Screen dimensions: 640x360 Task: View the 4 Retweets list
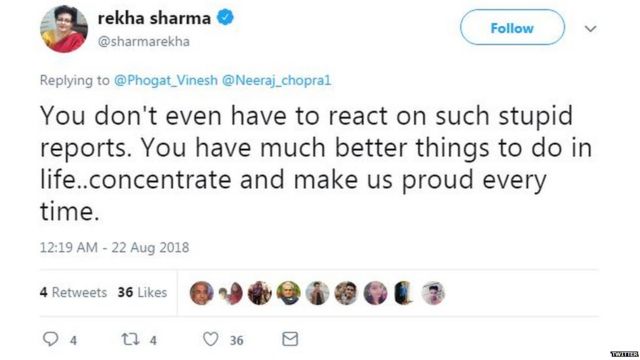pyautogui.click(x=73, y=292)
